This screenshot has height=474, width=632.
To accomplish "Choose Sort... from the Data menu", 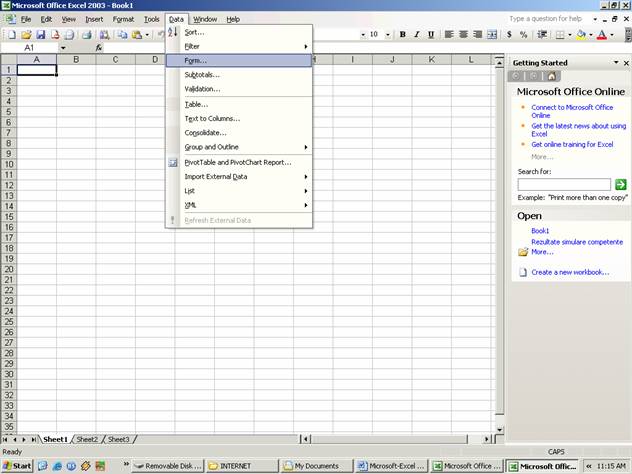I will click(239, 32).
